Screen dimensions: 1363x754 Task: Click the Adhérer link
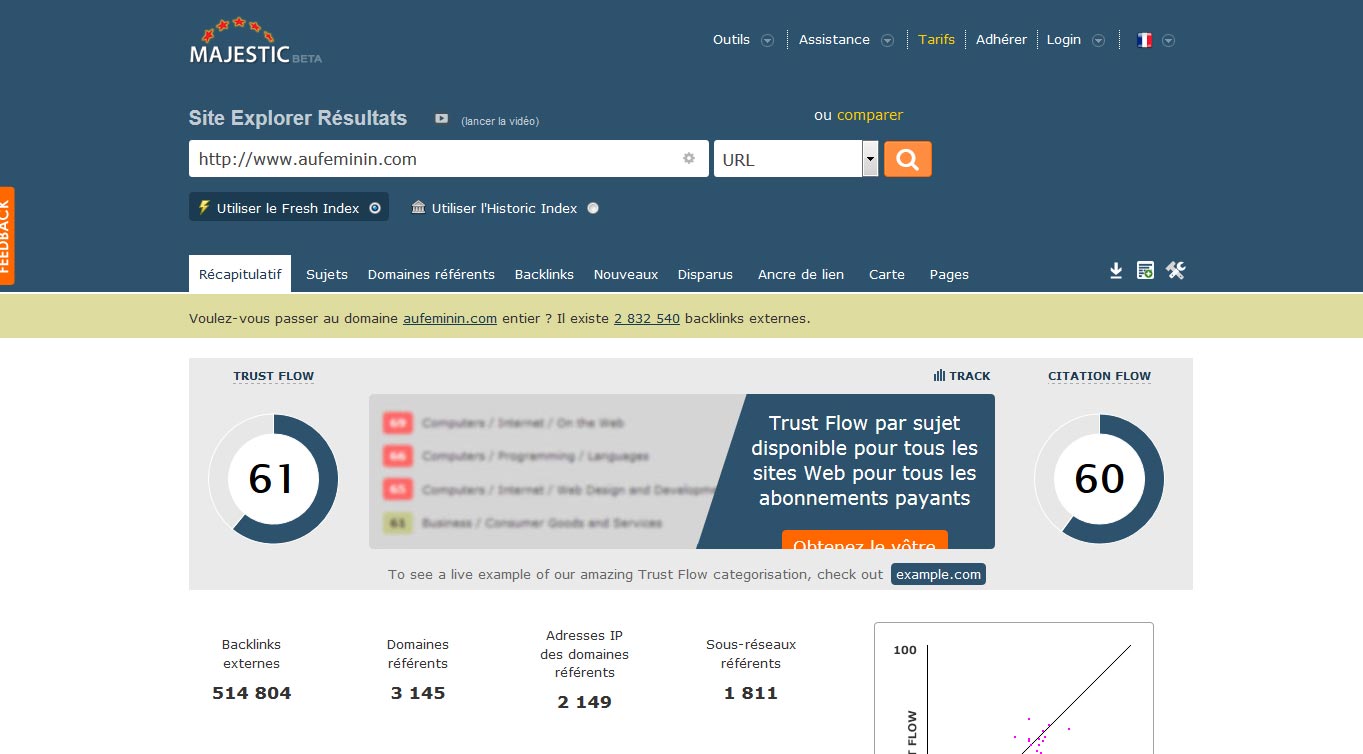click(x=1002, y=40)
